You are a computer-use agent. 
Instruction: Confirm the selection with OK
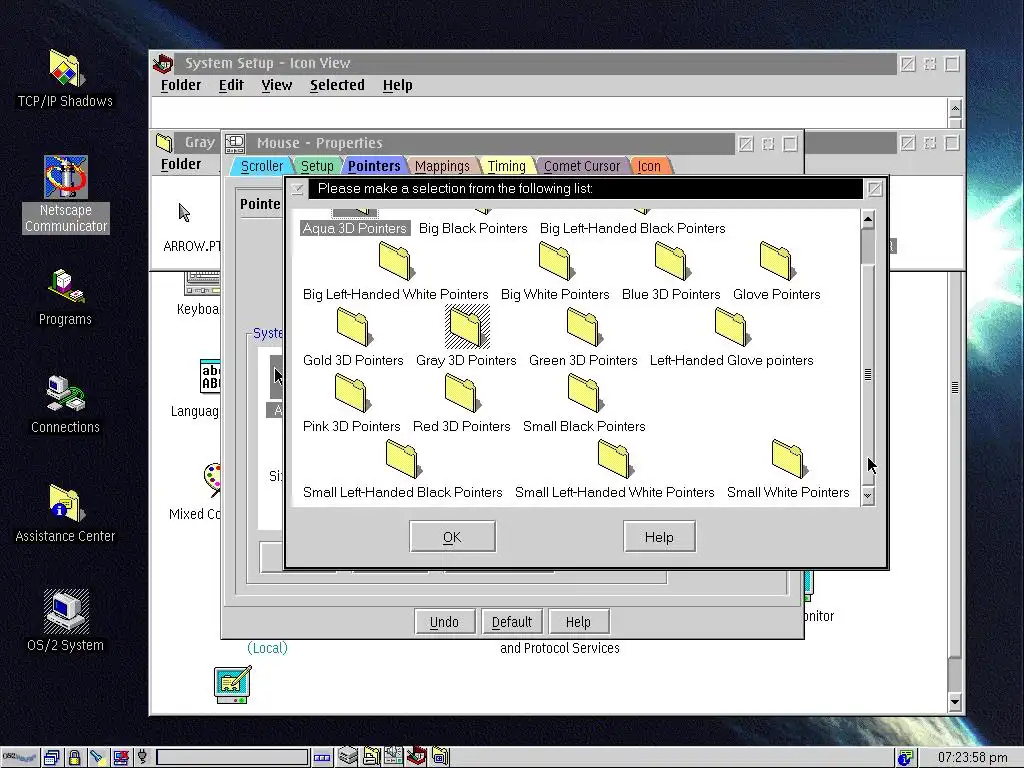tap(452, 537)
